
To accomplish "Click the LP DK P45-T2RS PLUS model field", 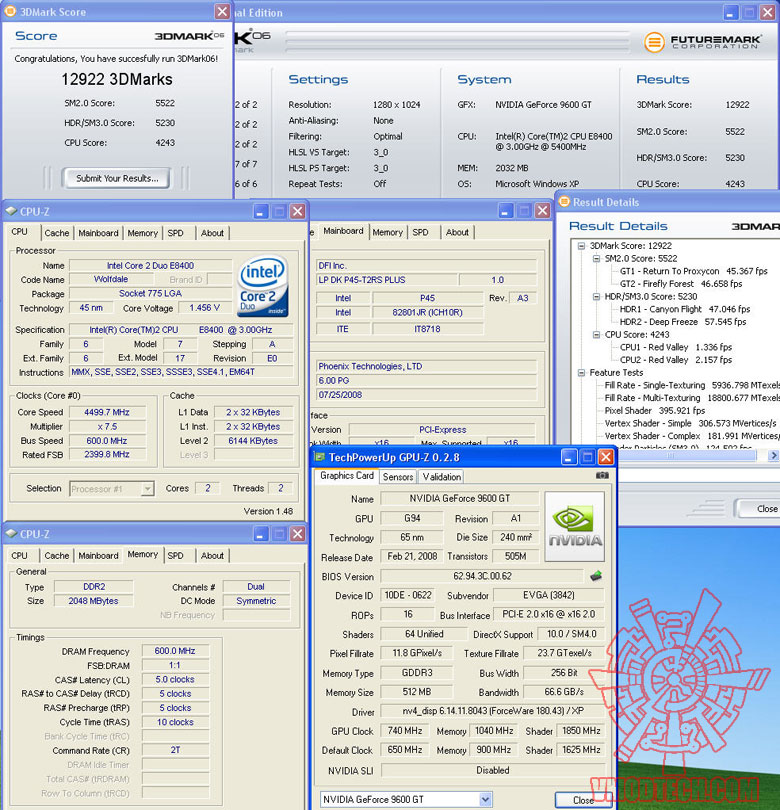I will pos(386,280).
